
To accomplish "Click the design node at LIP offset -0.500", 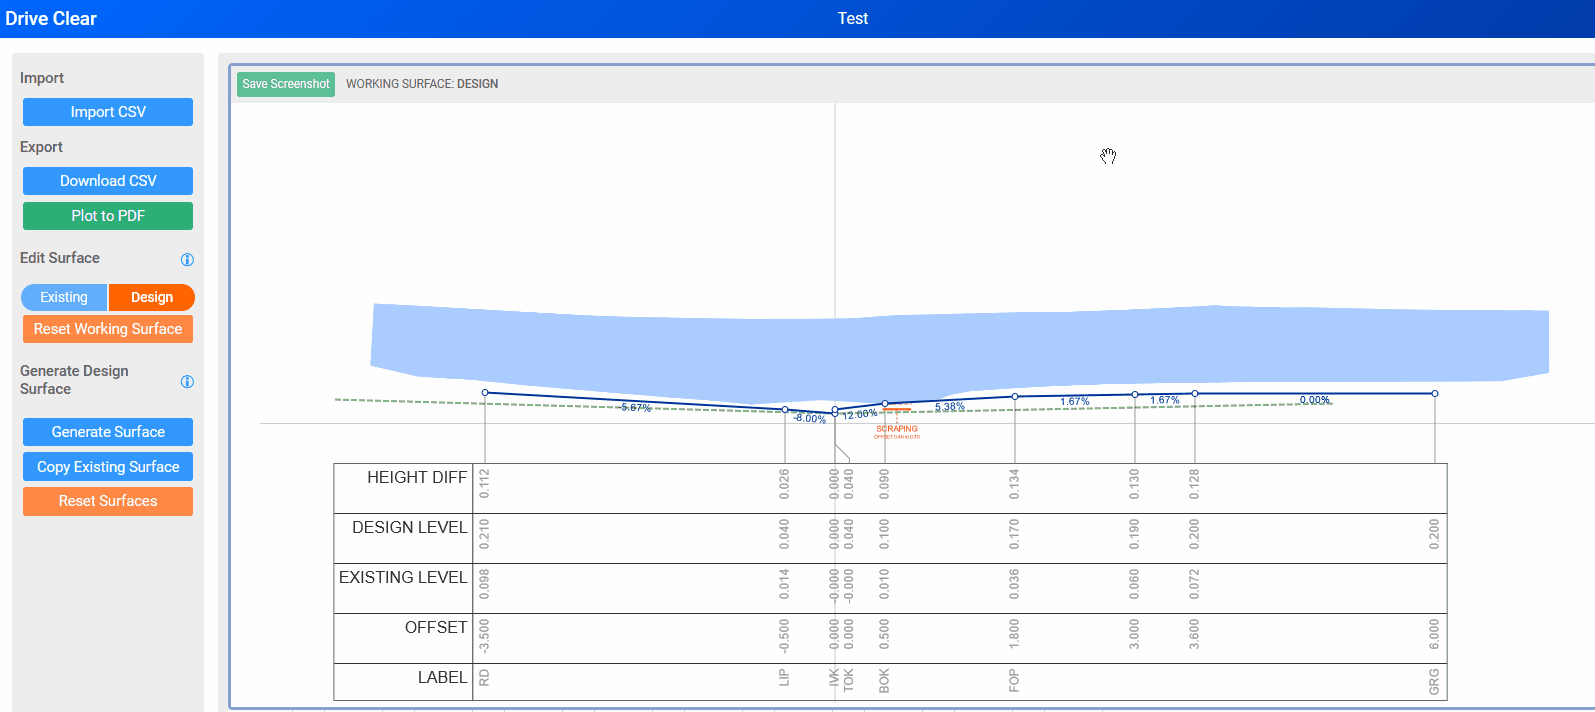I will [x=785, y=409].
